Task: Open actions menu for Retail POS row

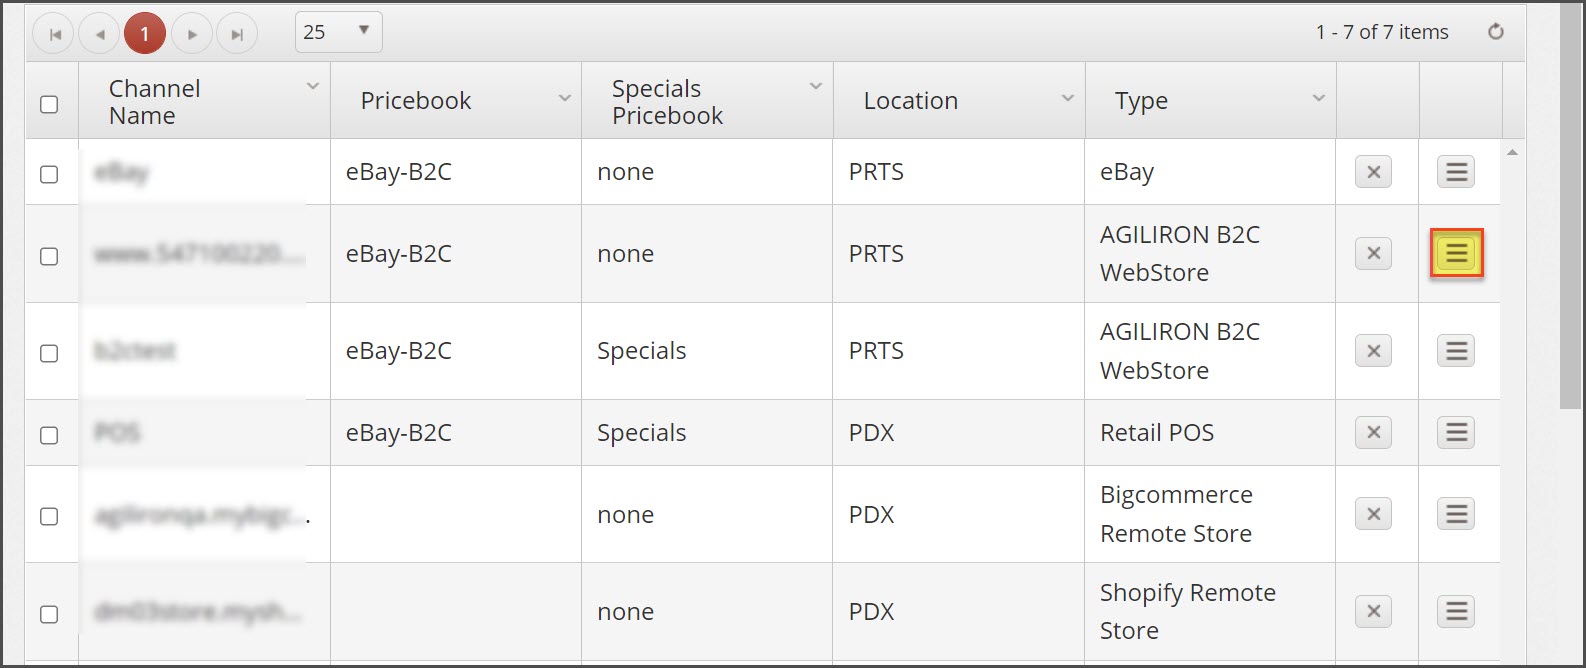Action: tap(1456, 432)
